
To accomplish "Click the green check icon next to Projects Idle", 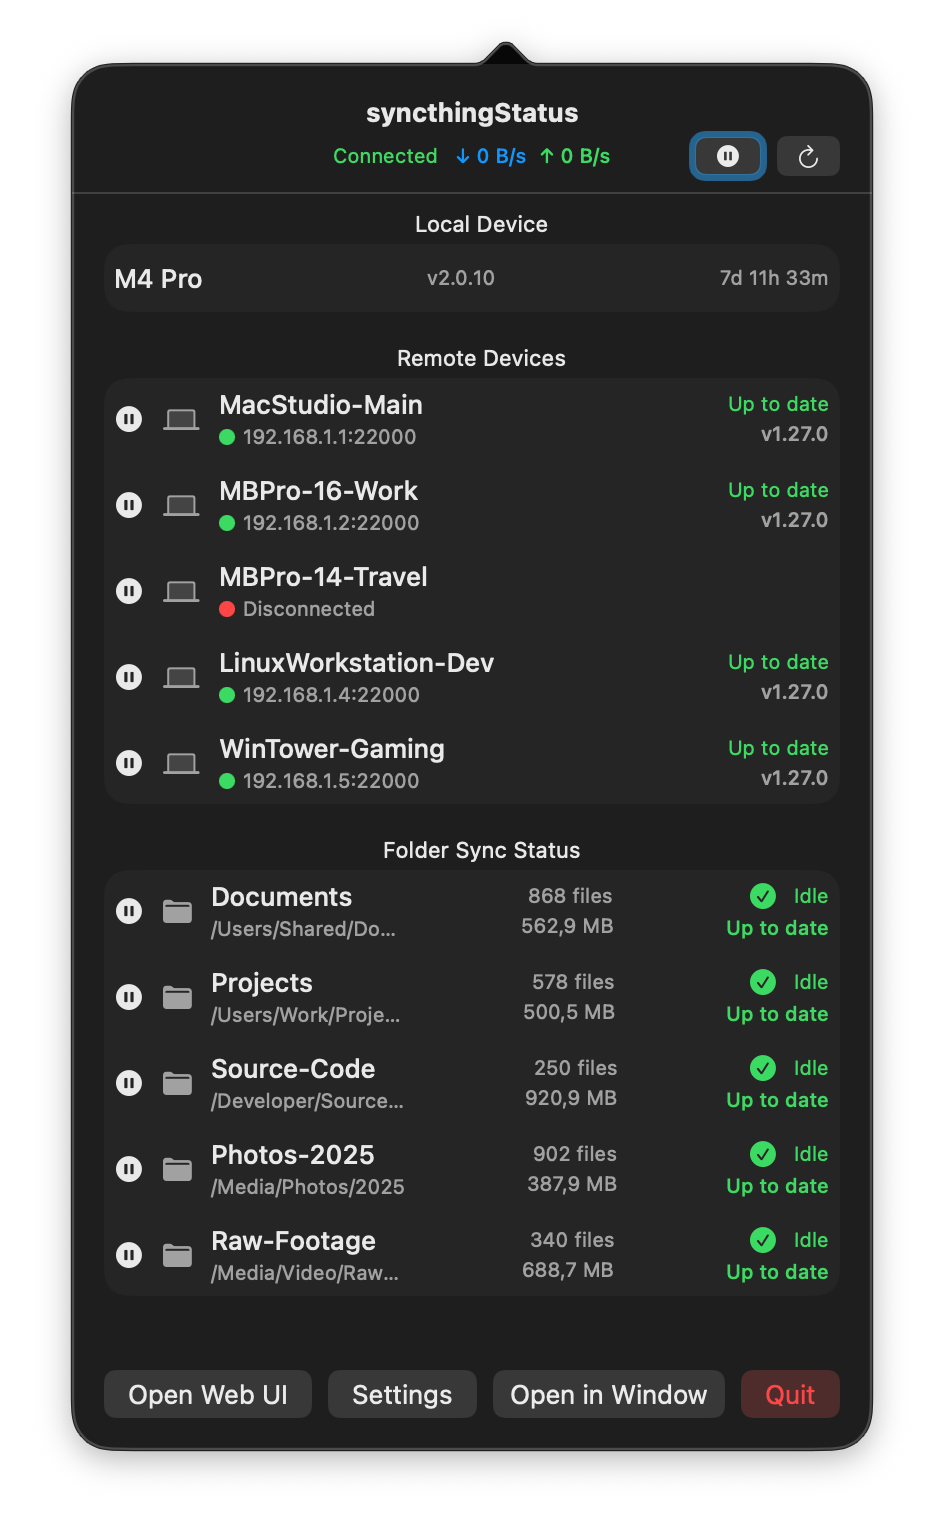I will pyautogui.click(x=762, y=982).
